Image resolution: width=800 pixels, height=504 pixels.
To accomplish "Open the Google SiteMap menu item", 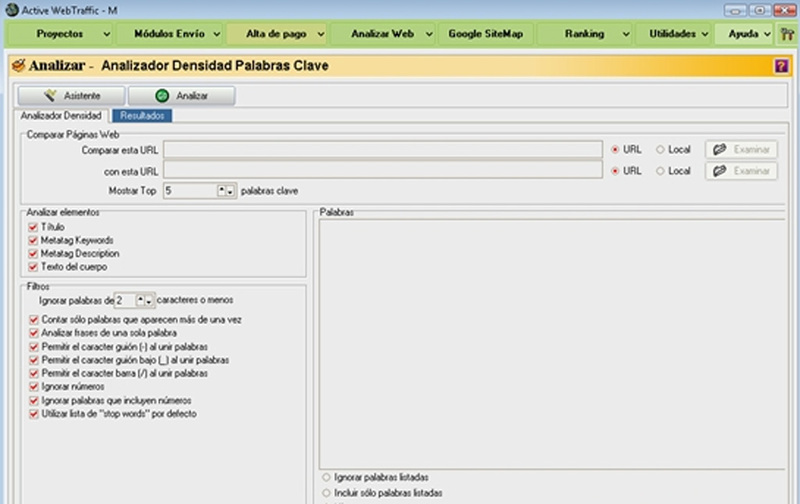I will (x=482, y=34).
